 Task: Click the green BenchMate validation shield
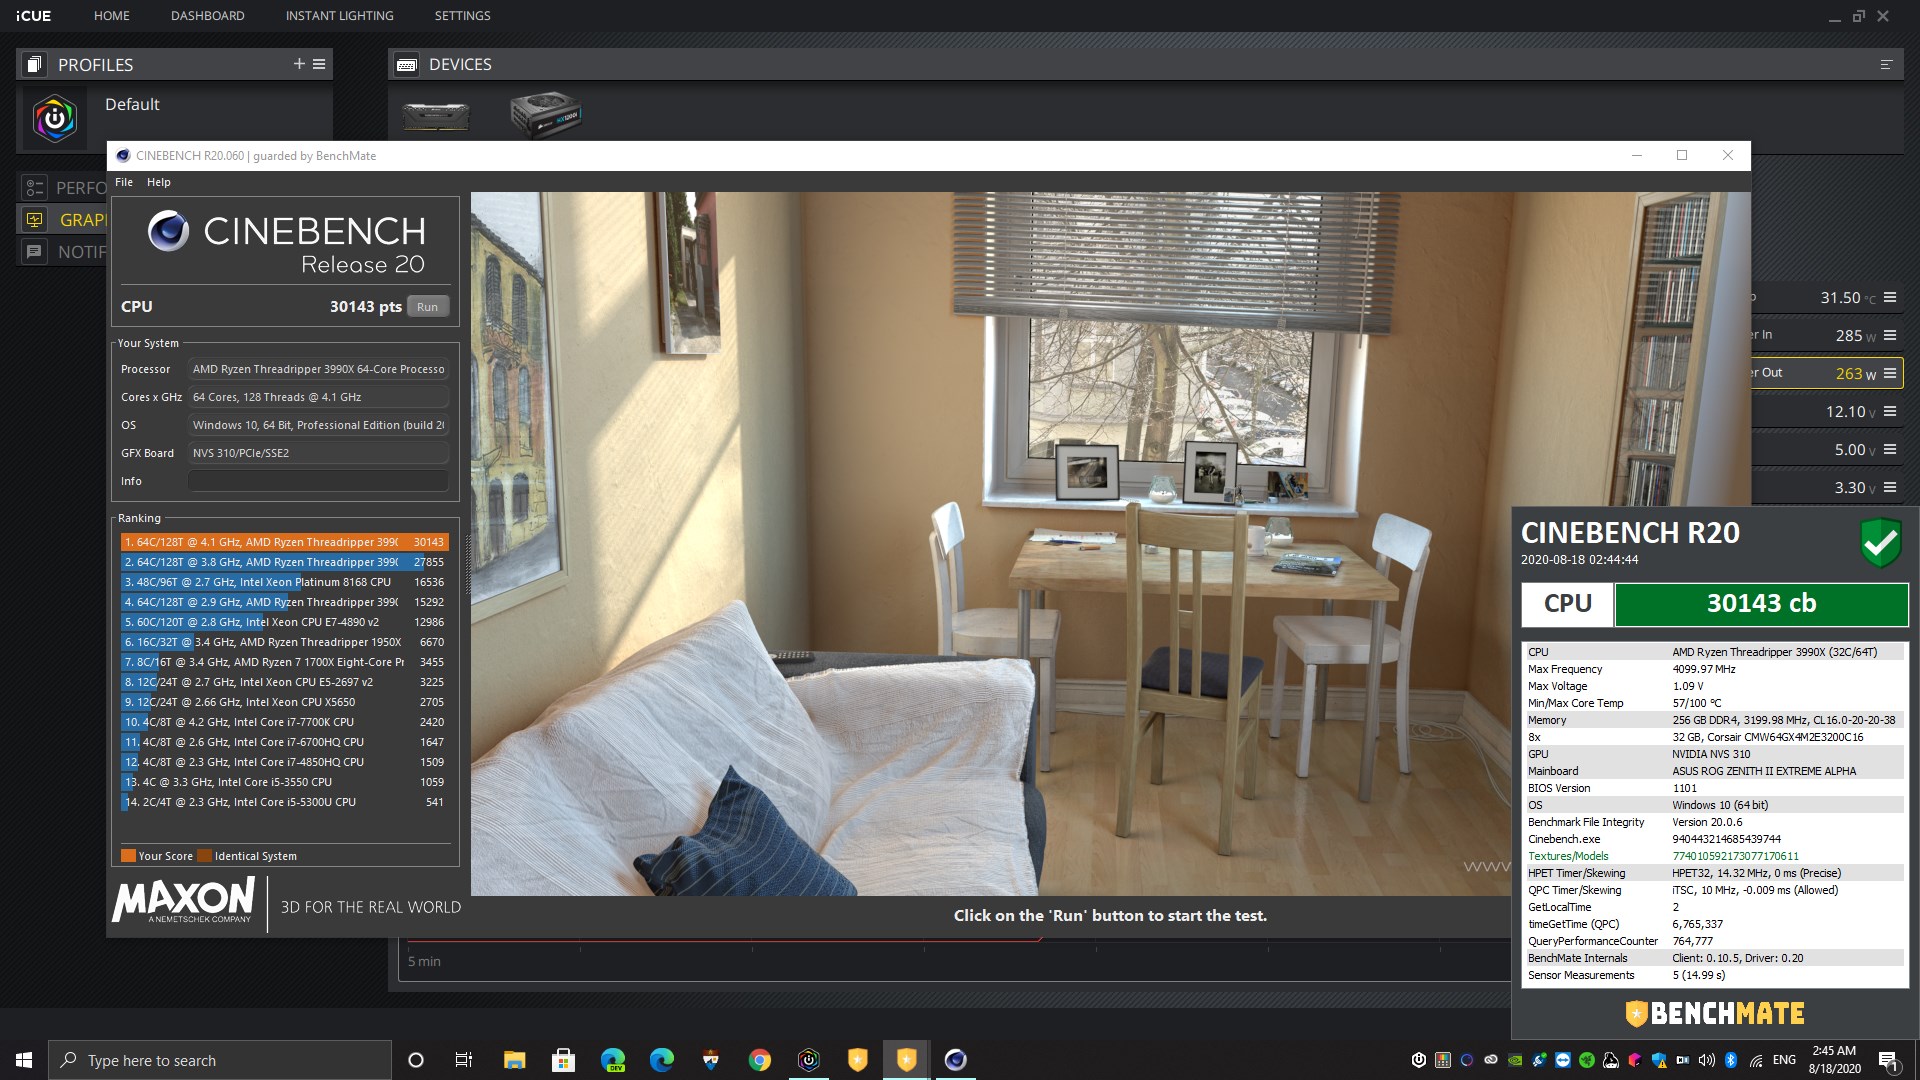pos(1880,543)
